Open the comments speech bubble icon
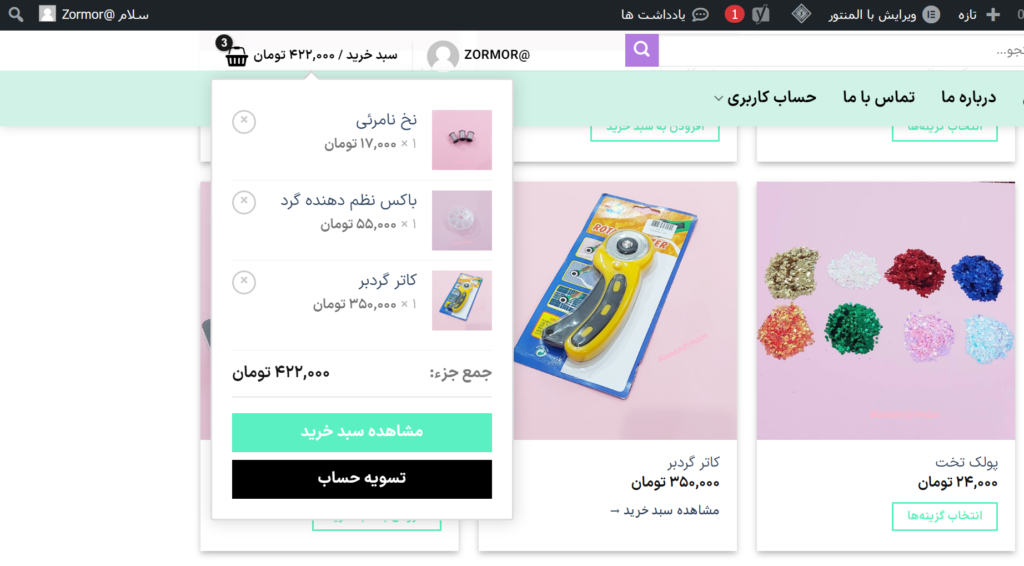1024x566 pixels. coord(700,14)
